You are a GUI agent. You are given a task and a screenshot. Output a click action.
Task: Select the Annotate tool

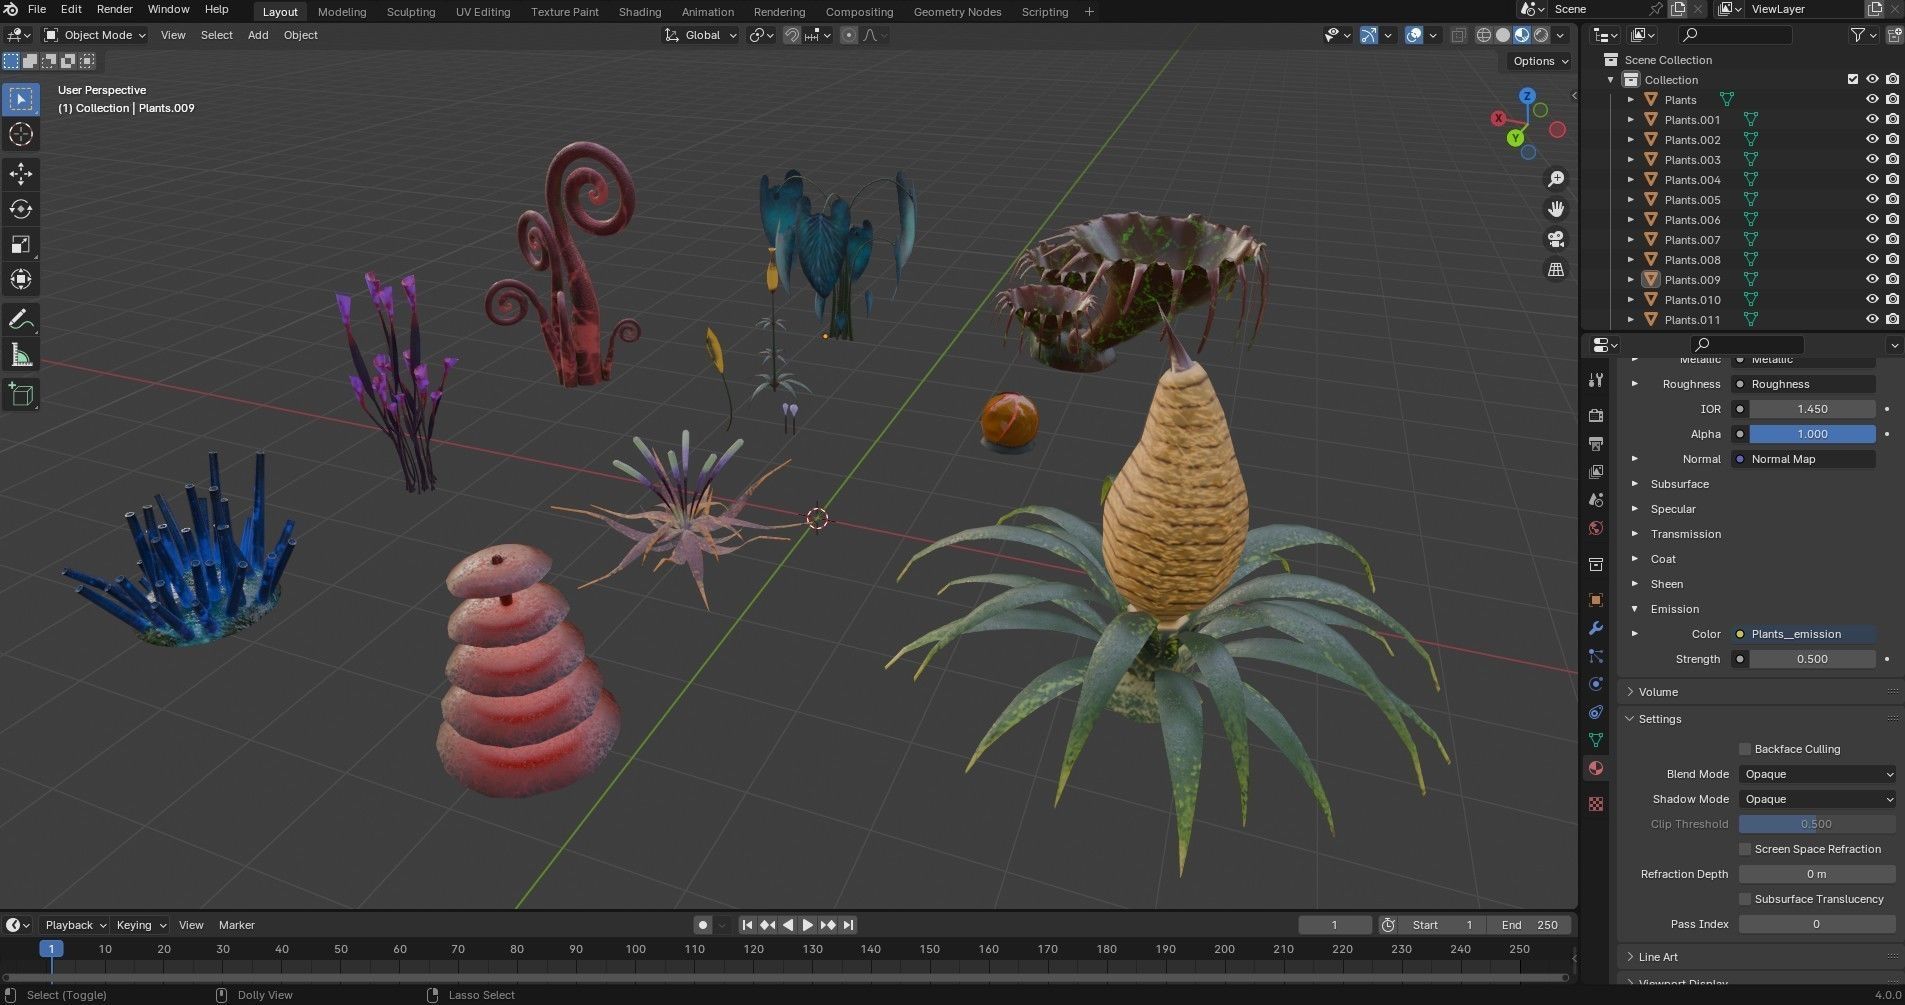[x=21, y=320]
